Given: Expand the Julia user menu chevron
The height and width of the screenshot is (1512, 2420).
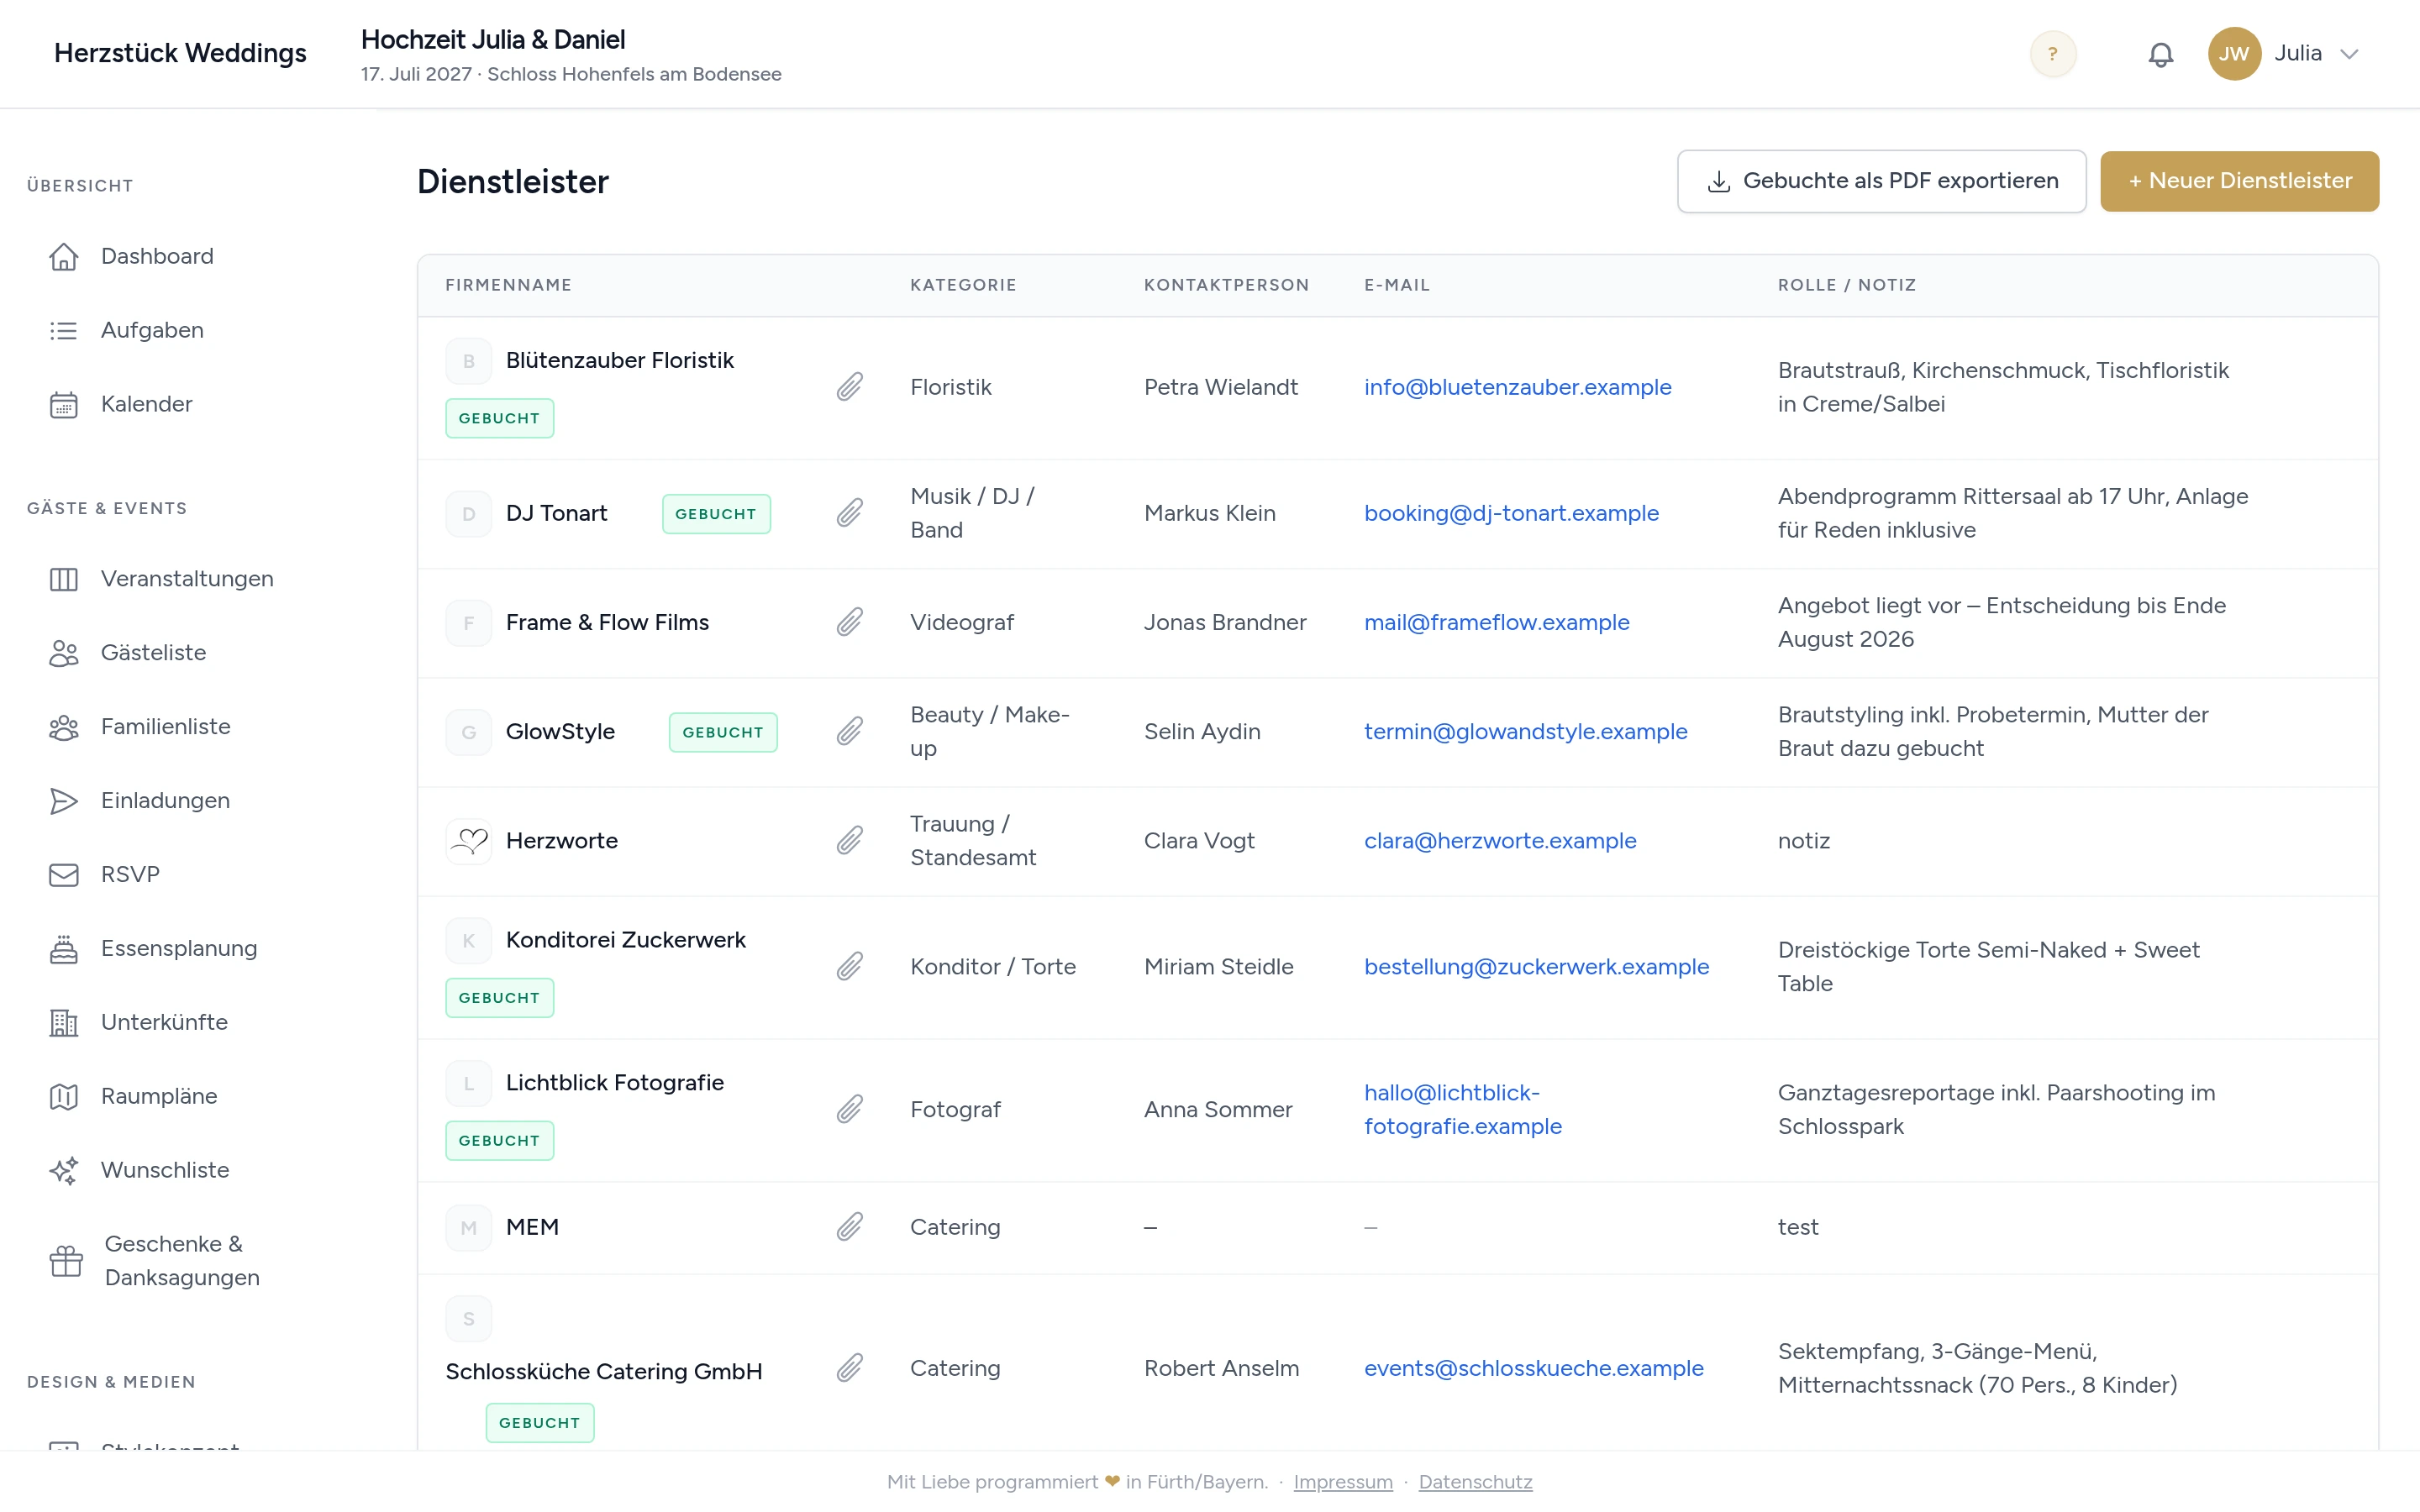Looking at the screenshot, I should [2350, 54].
